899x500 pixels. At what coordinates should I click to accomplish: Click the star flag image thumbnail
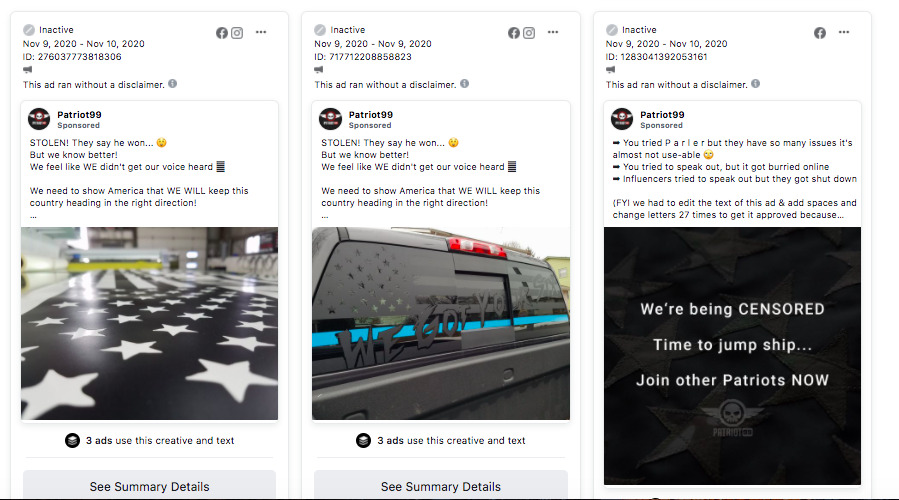tap(150, 323)
